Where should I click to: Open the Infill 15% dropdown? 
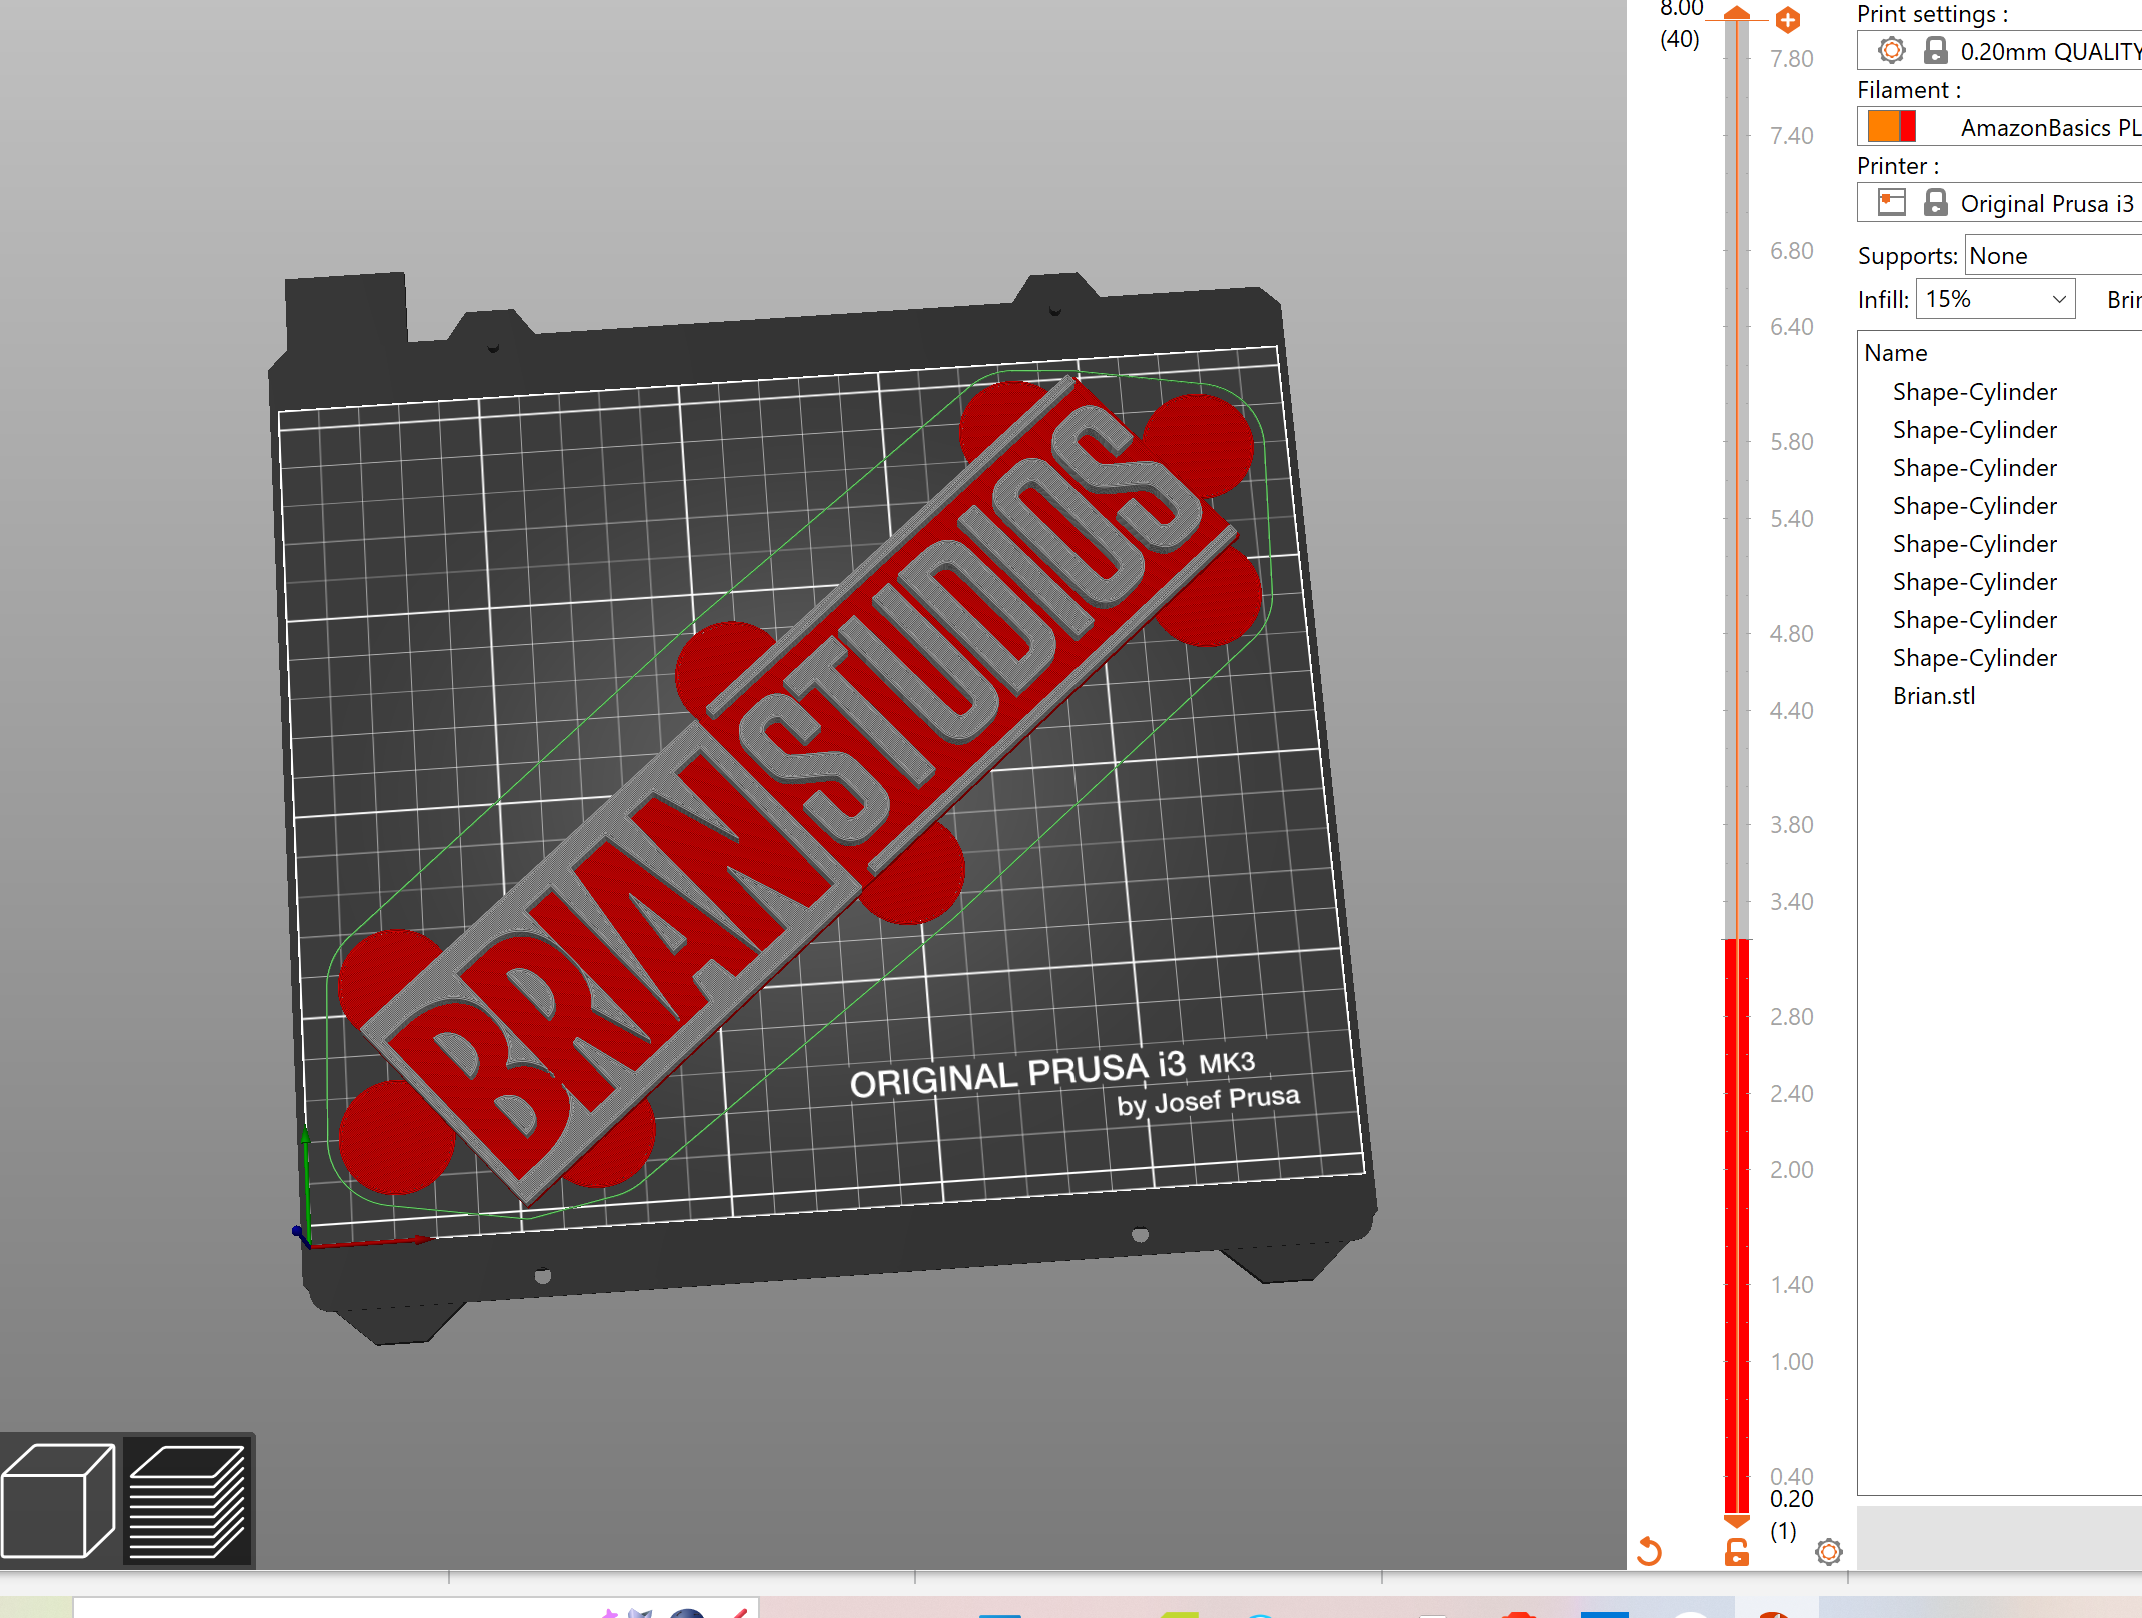(x=1995, y=299)
